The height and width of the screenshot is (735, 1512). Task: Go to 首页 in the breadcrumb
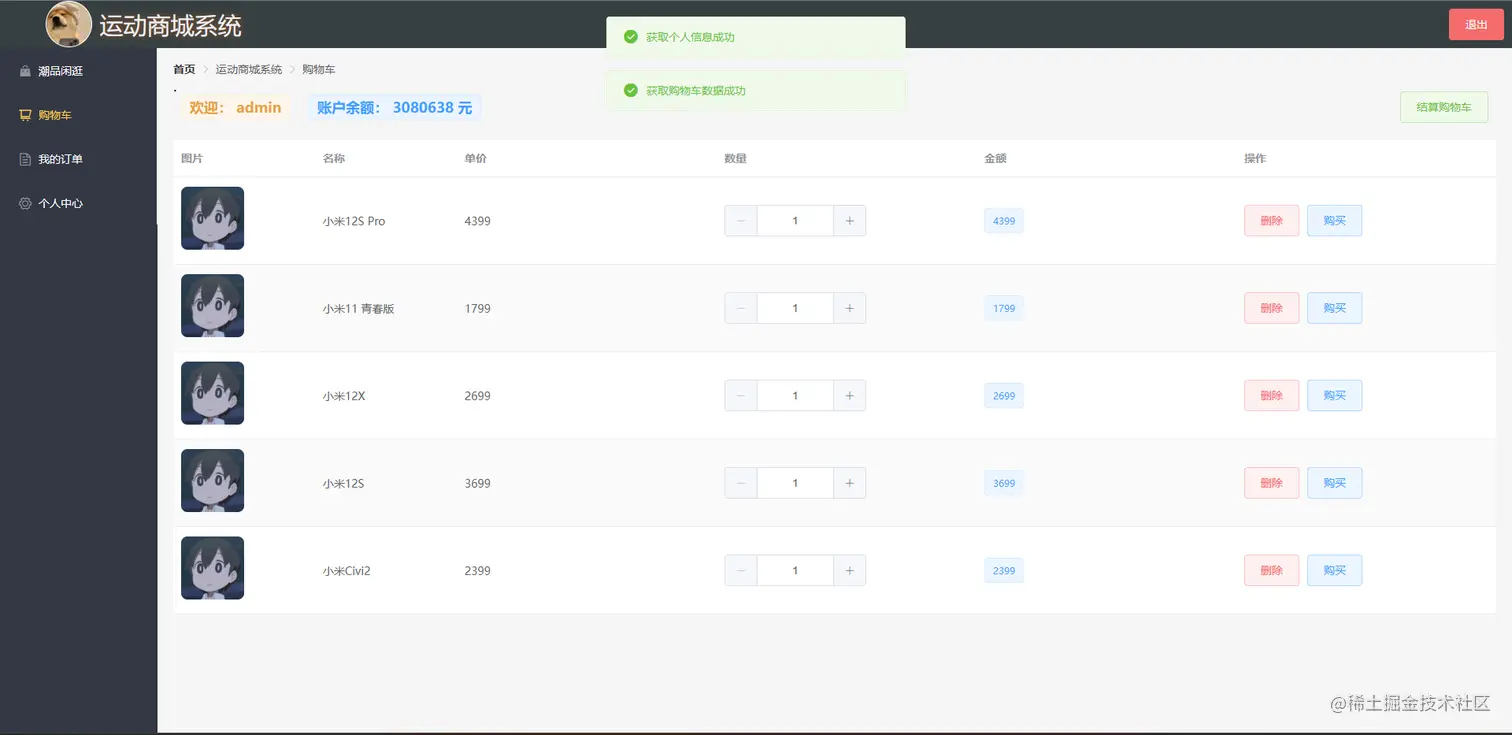pyautogui.click(x=184, y=69)
